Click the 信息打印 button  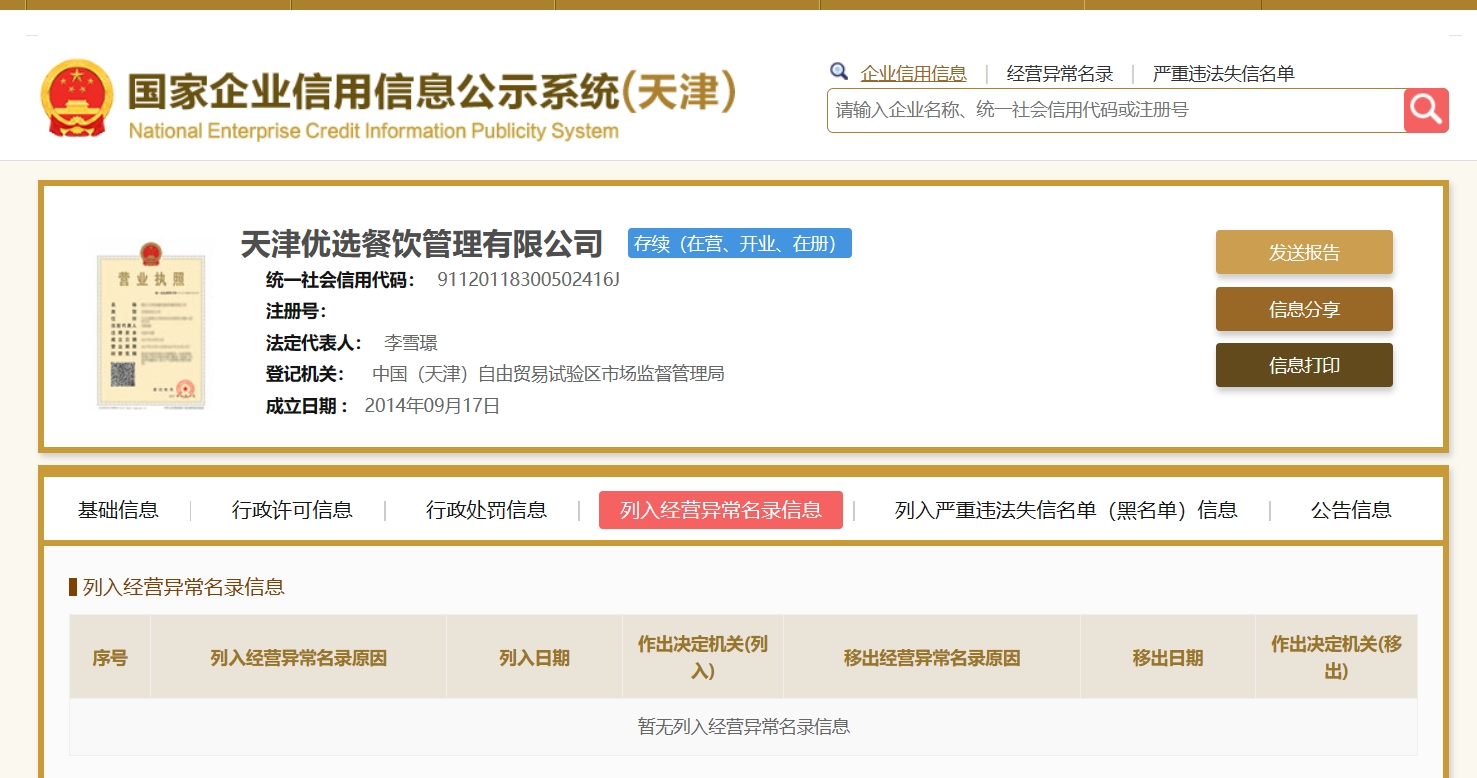tap(1304, 365)
